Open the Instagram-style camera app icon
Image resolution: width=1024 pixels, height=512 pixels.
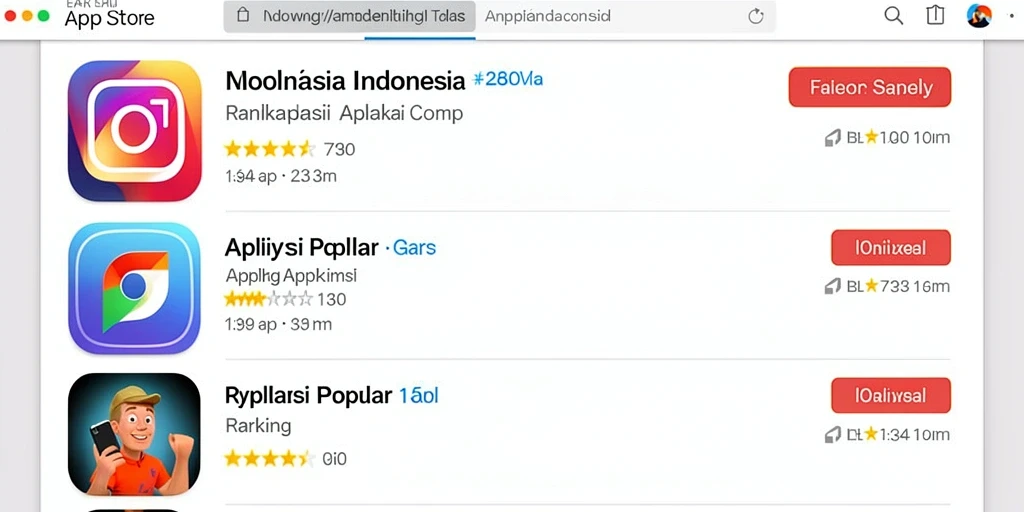point(135,131)
